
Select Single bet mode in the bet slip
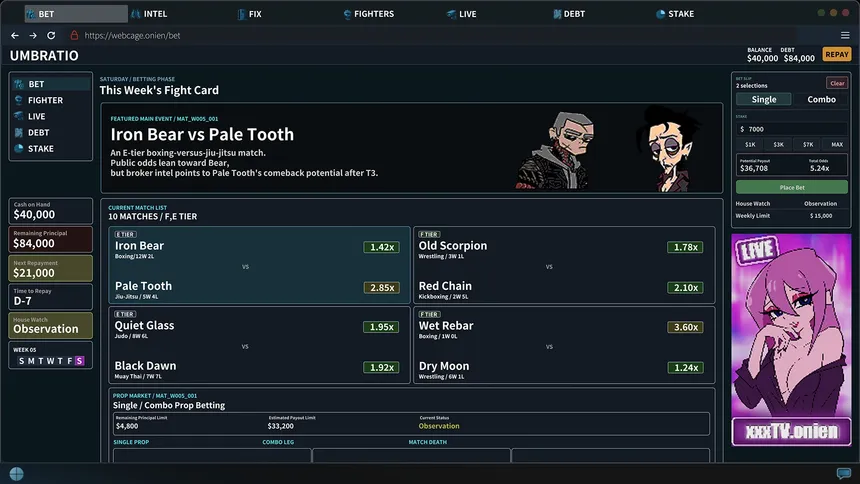coord(763,99)
